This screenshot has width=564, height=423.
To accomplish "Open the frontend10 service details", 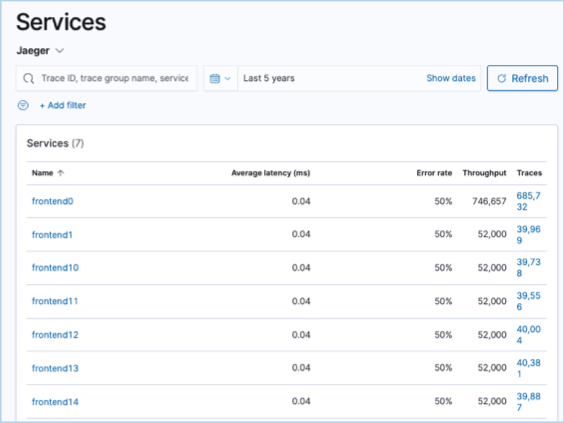I will 55,268.
